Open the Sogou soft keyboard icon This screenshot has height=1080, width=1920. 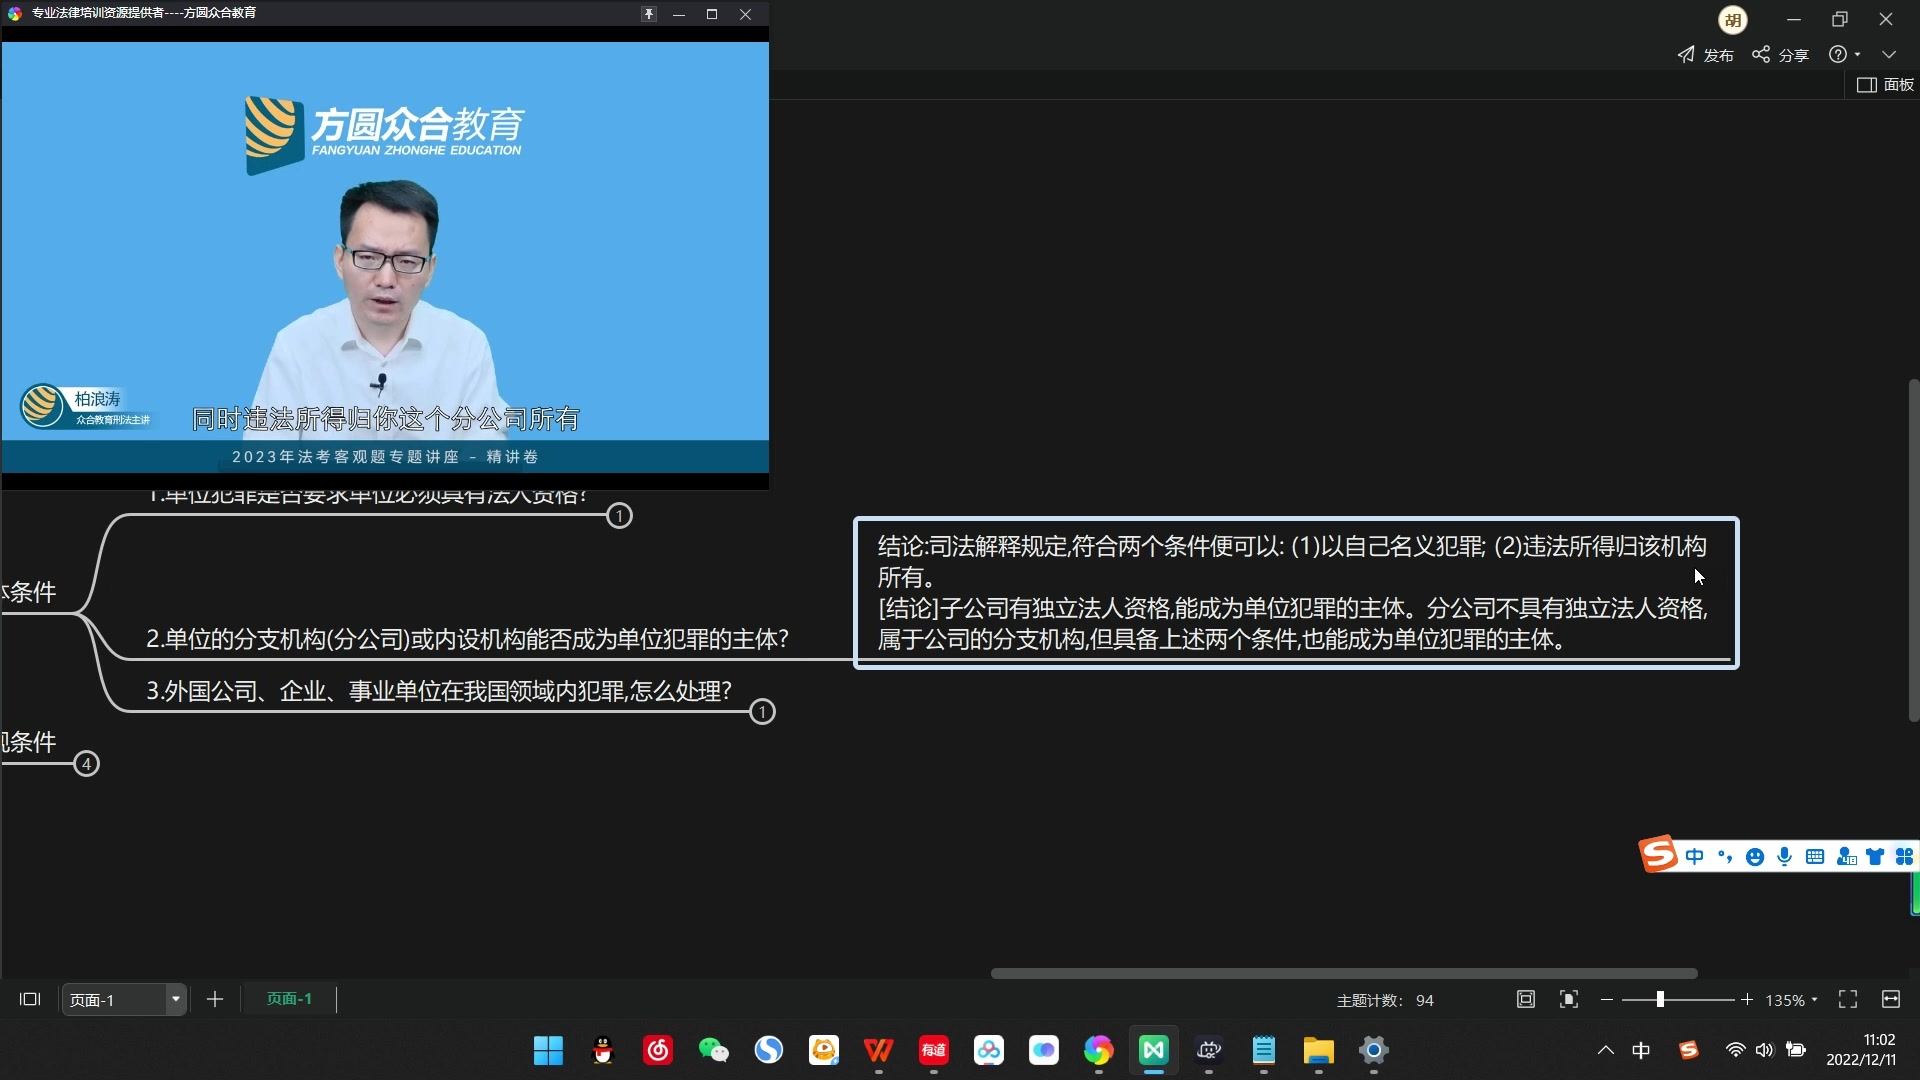(x=1815, y=857)
